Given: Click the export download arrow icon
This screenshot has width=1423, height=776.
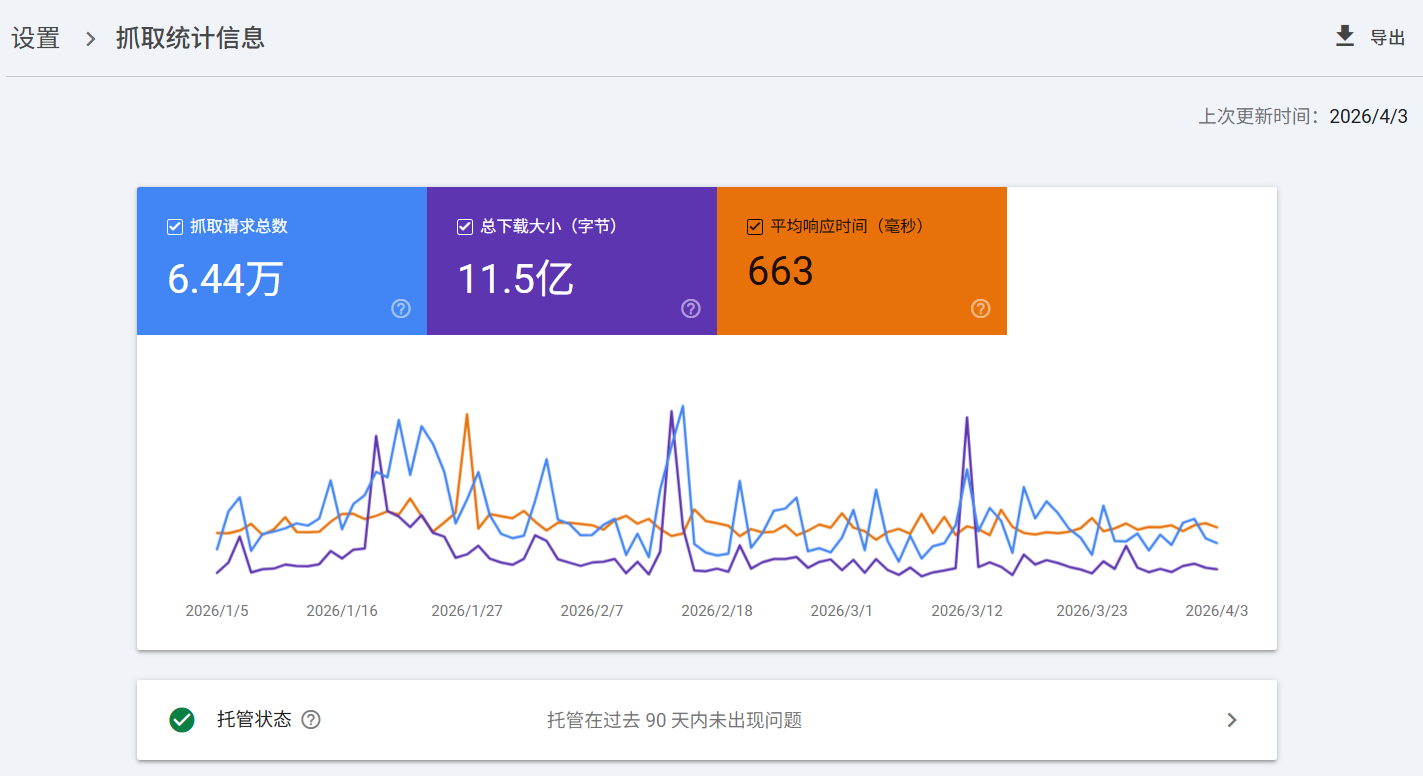Looking at the screenshot, I should [x=1345, y=37].
